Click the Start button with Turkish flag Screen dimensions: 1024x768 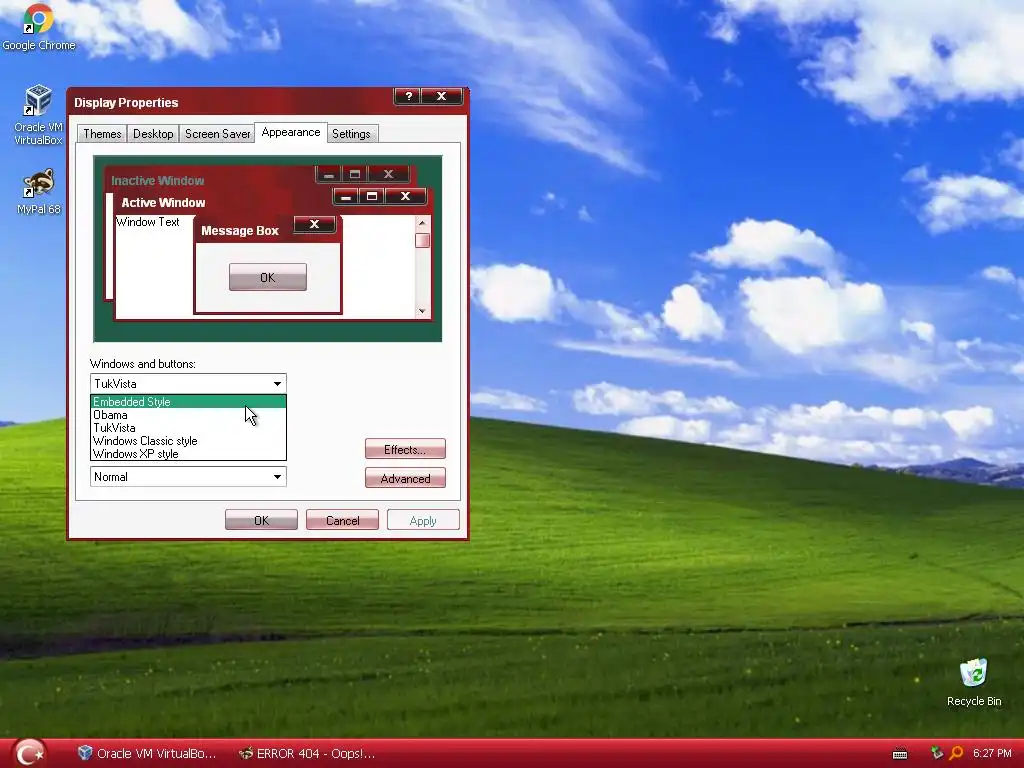click(29, 753)
